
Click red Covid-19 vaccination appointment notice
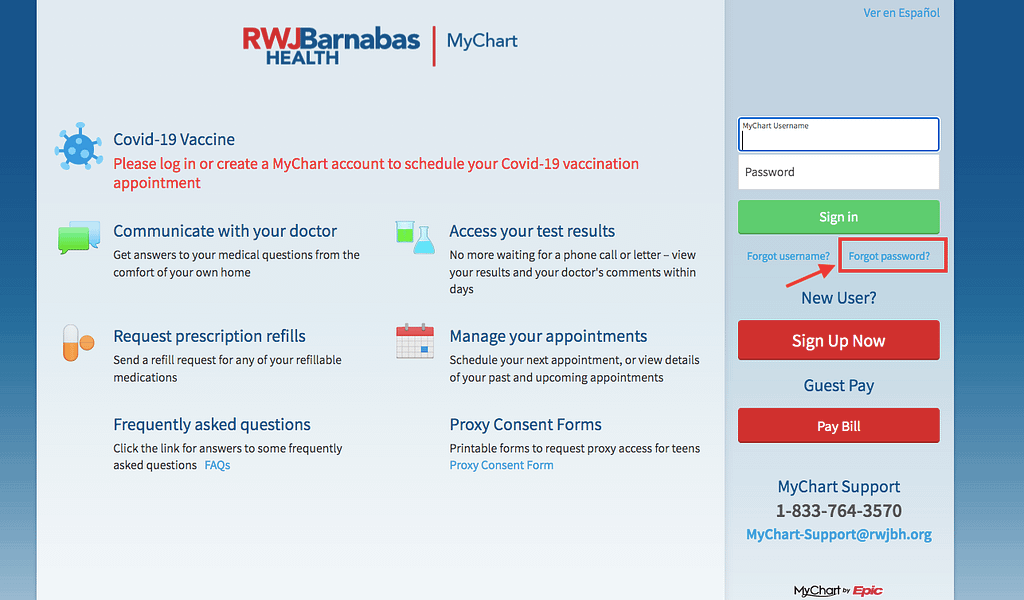(376, 173)
